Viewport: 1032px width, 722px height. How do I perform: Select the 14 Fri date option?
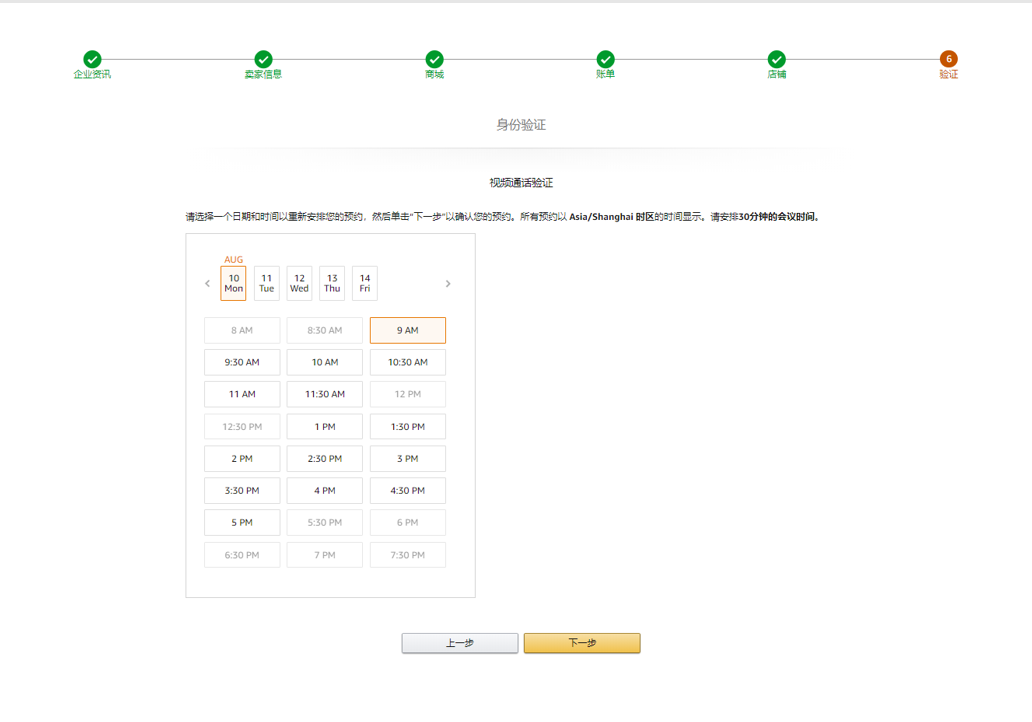pyautogui.click(x=364, y=283)
